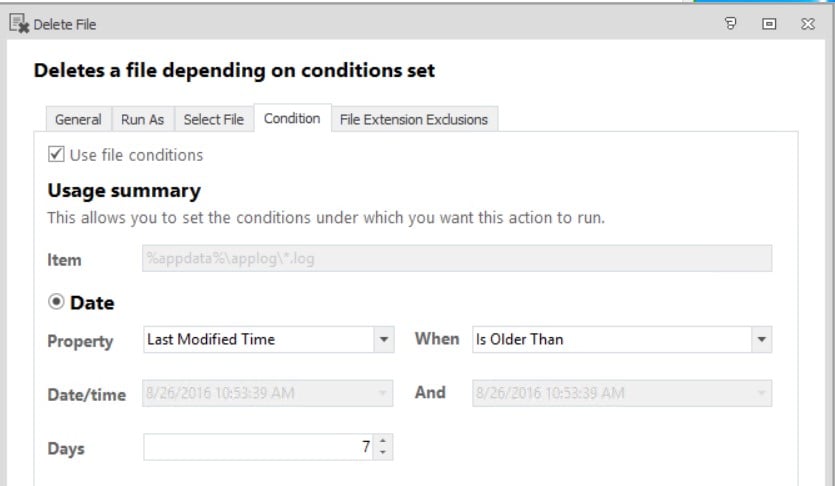Go to the Select File tab
Viewport: 835px width, 486px height.
point(214,119)
